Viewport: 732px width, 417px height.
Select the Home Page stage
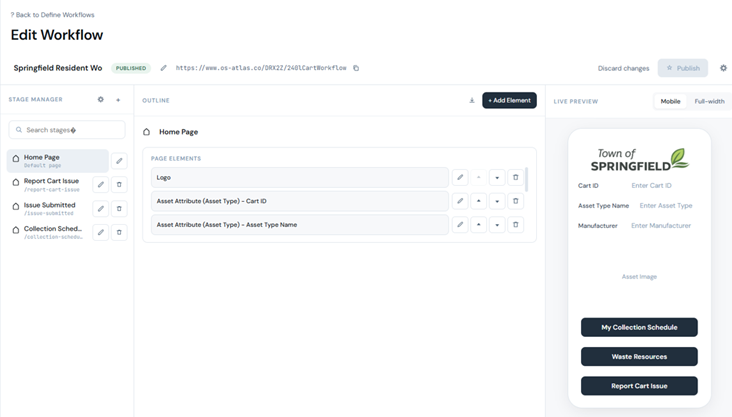coord(57,161)
